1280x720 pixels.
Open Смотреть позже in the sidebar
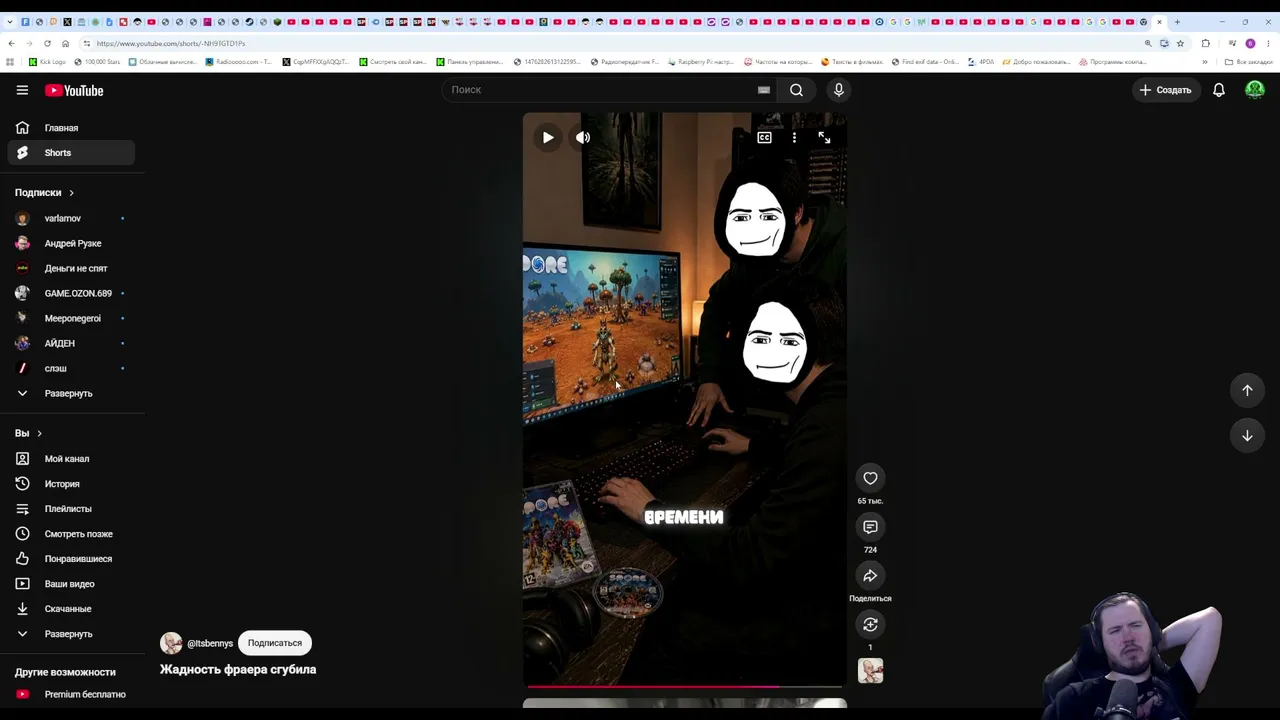point(70,534)
